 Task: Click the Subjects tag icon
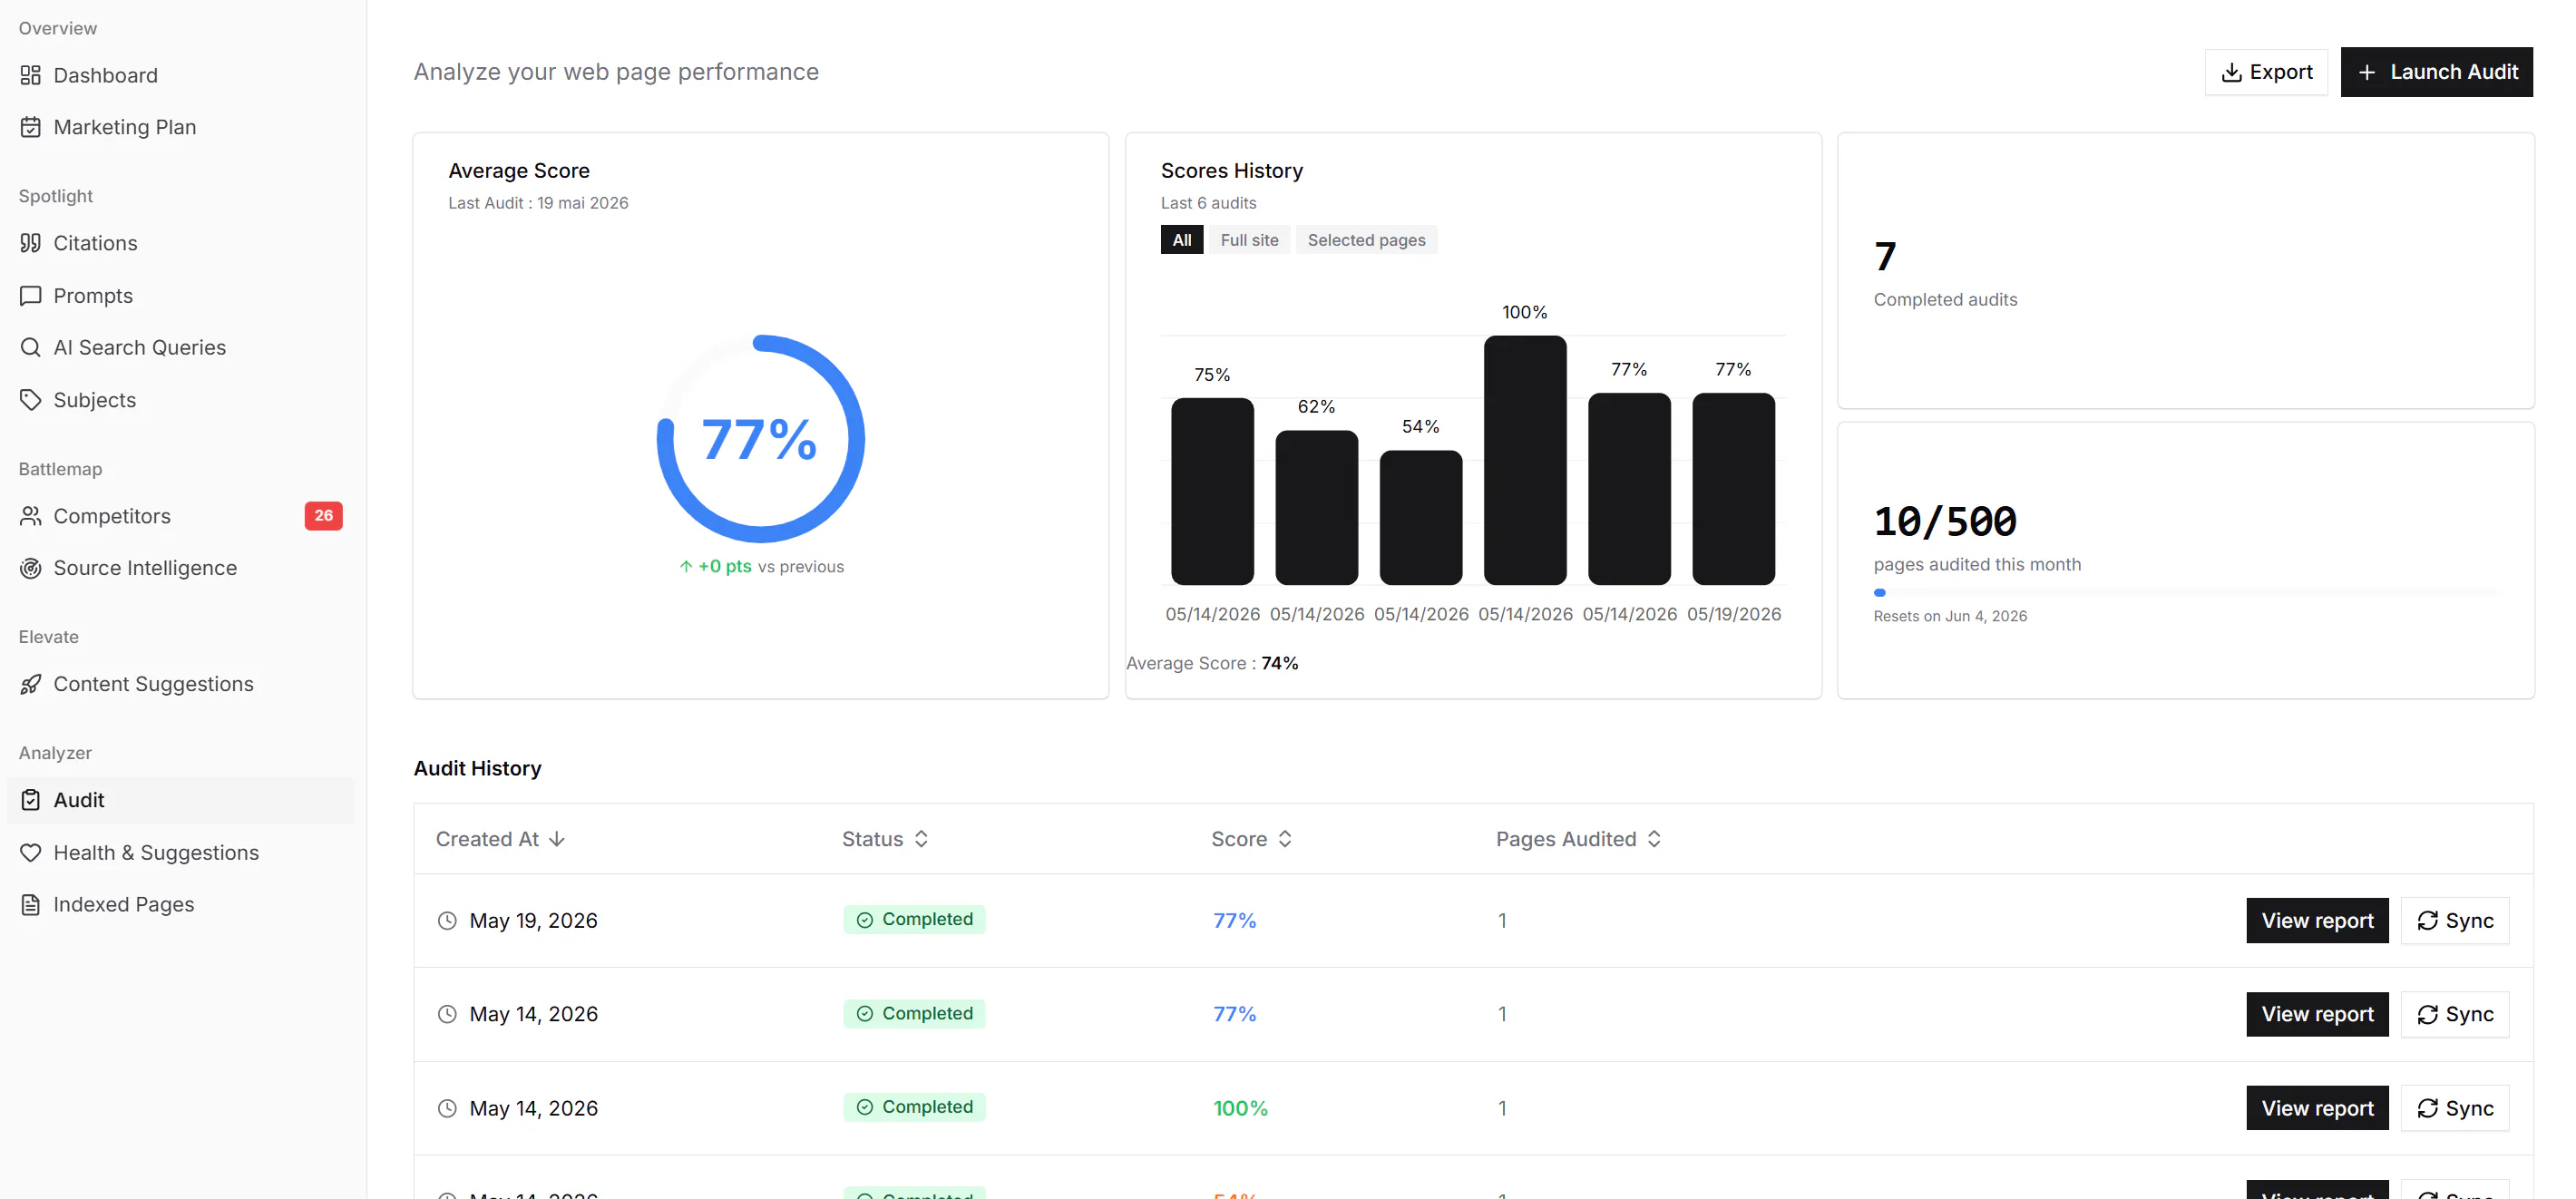coord(30,400)
